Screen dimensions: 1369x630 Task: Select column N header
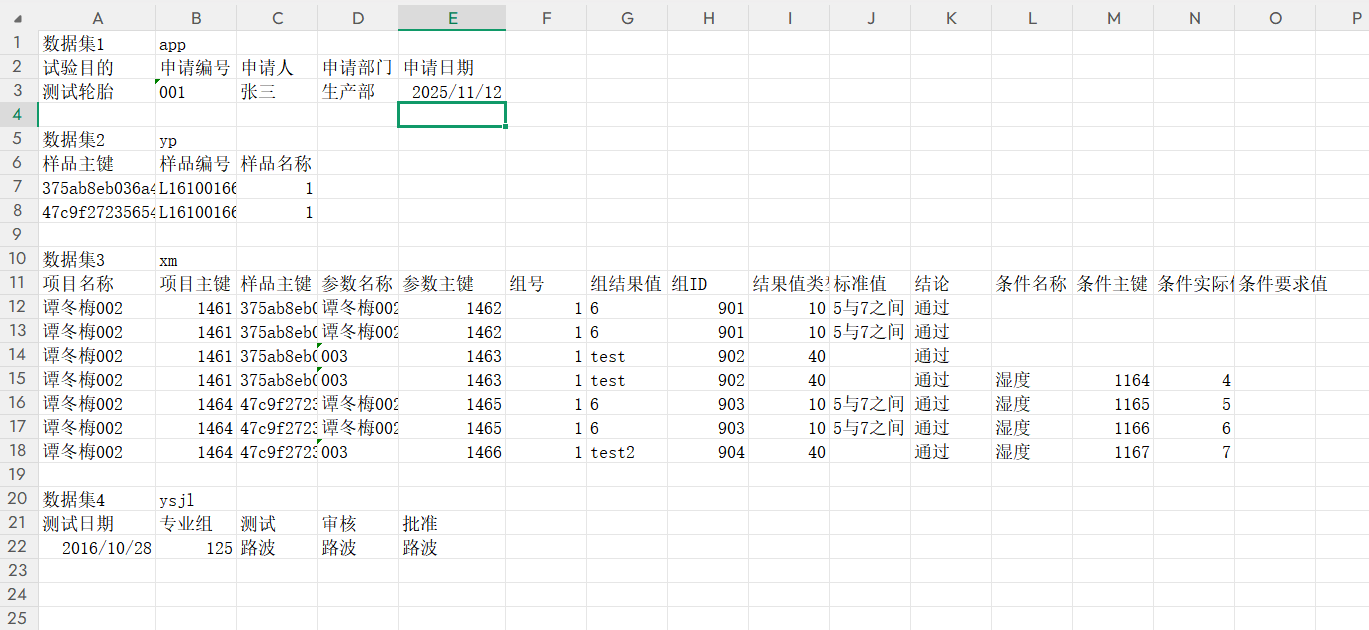click(1194, 18)
